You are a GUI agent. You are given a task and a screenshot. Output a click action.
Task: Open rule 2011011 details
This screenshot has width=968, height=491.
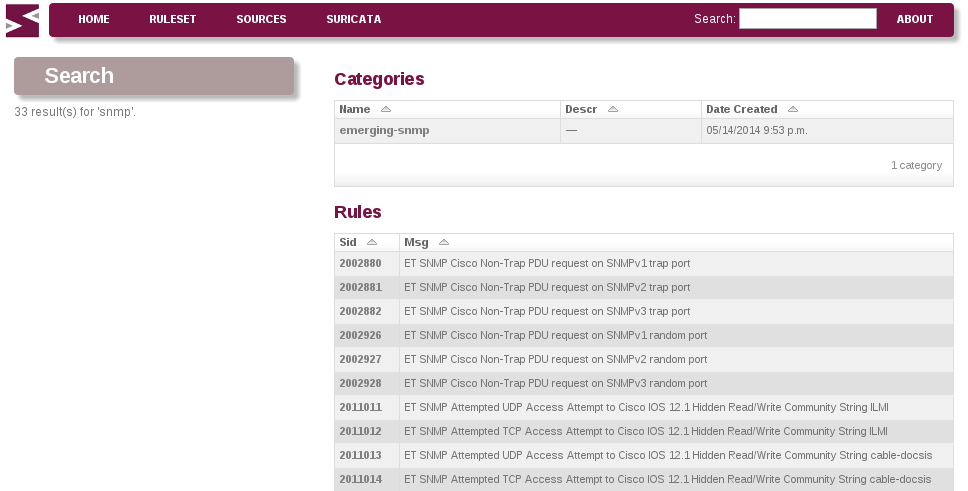[360, 408]
